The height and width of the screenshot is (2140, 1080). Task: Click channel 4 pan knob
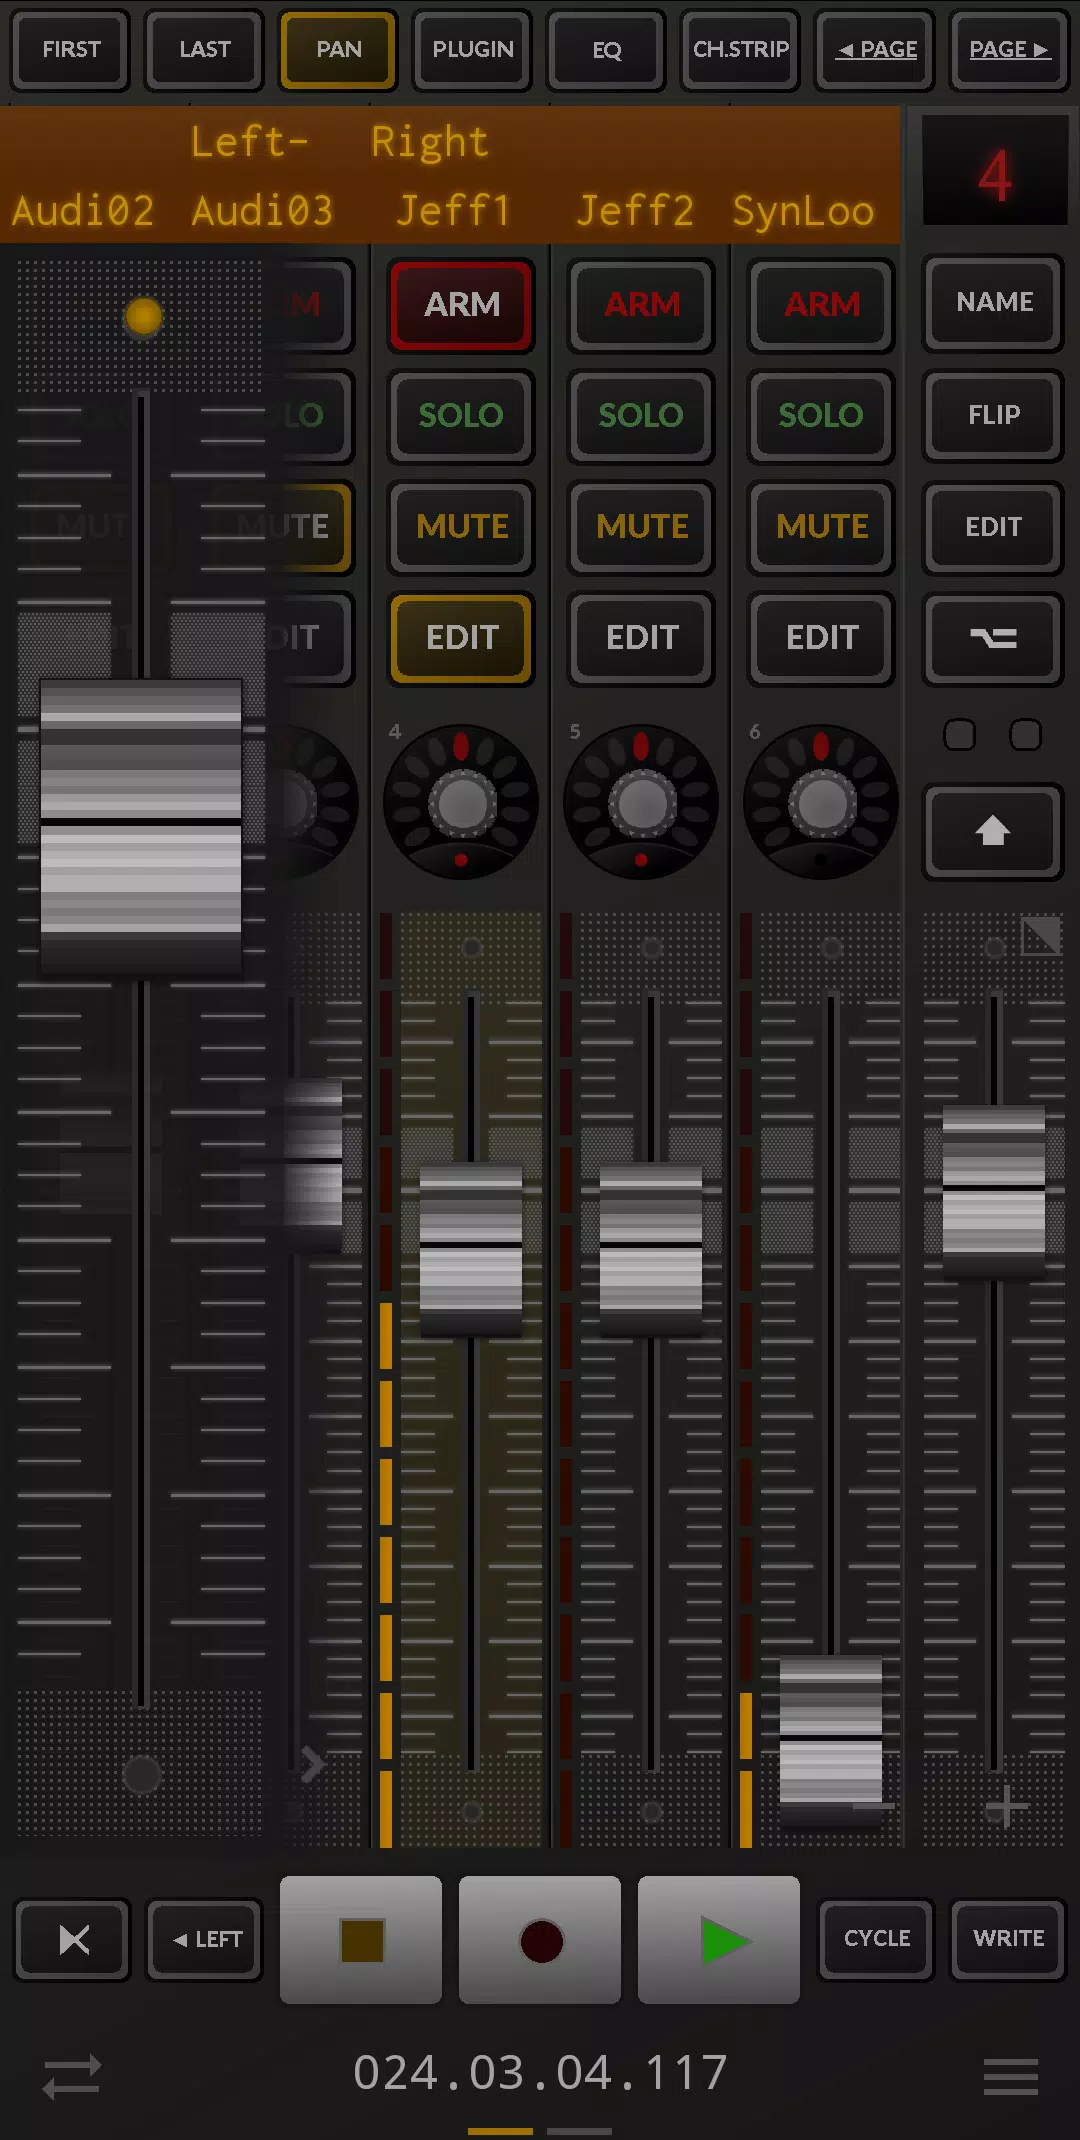[461, 803]
